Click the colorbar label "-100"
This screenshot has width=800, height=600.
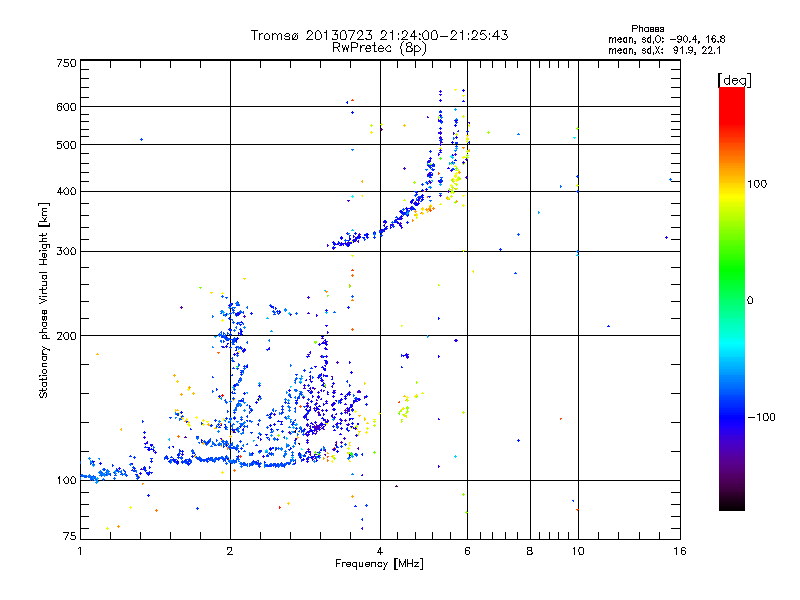coord(761,417)
